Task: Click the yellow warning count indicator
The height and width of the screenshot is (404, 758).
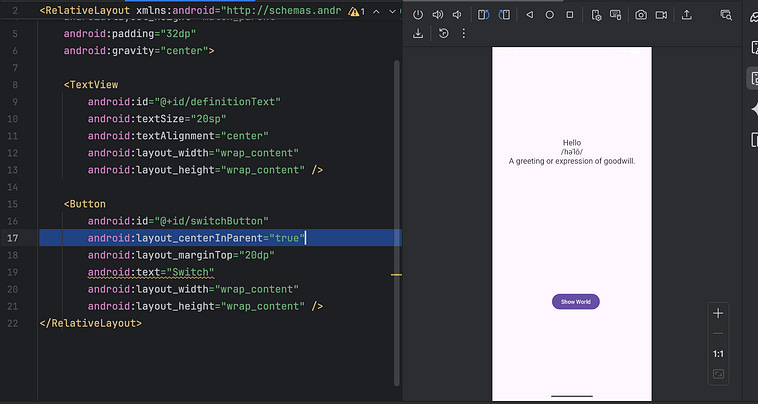Action: click(x=357, y=11)
